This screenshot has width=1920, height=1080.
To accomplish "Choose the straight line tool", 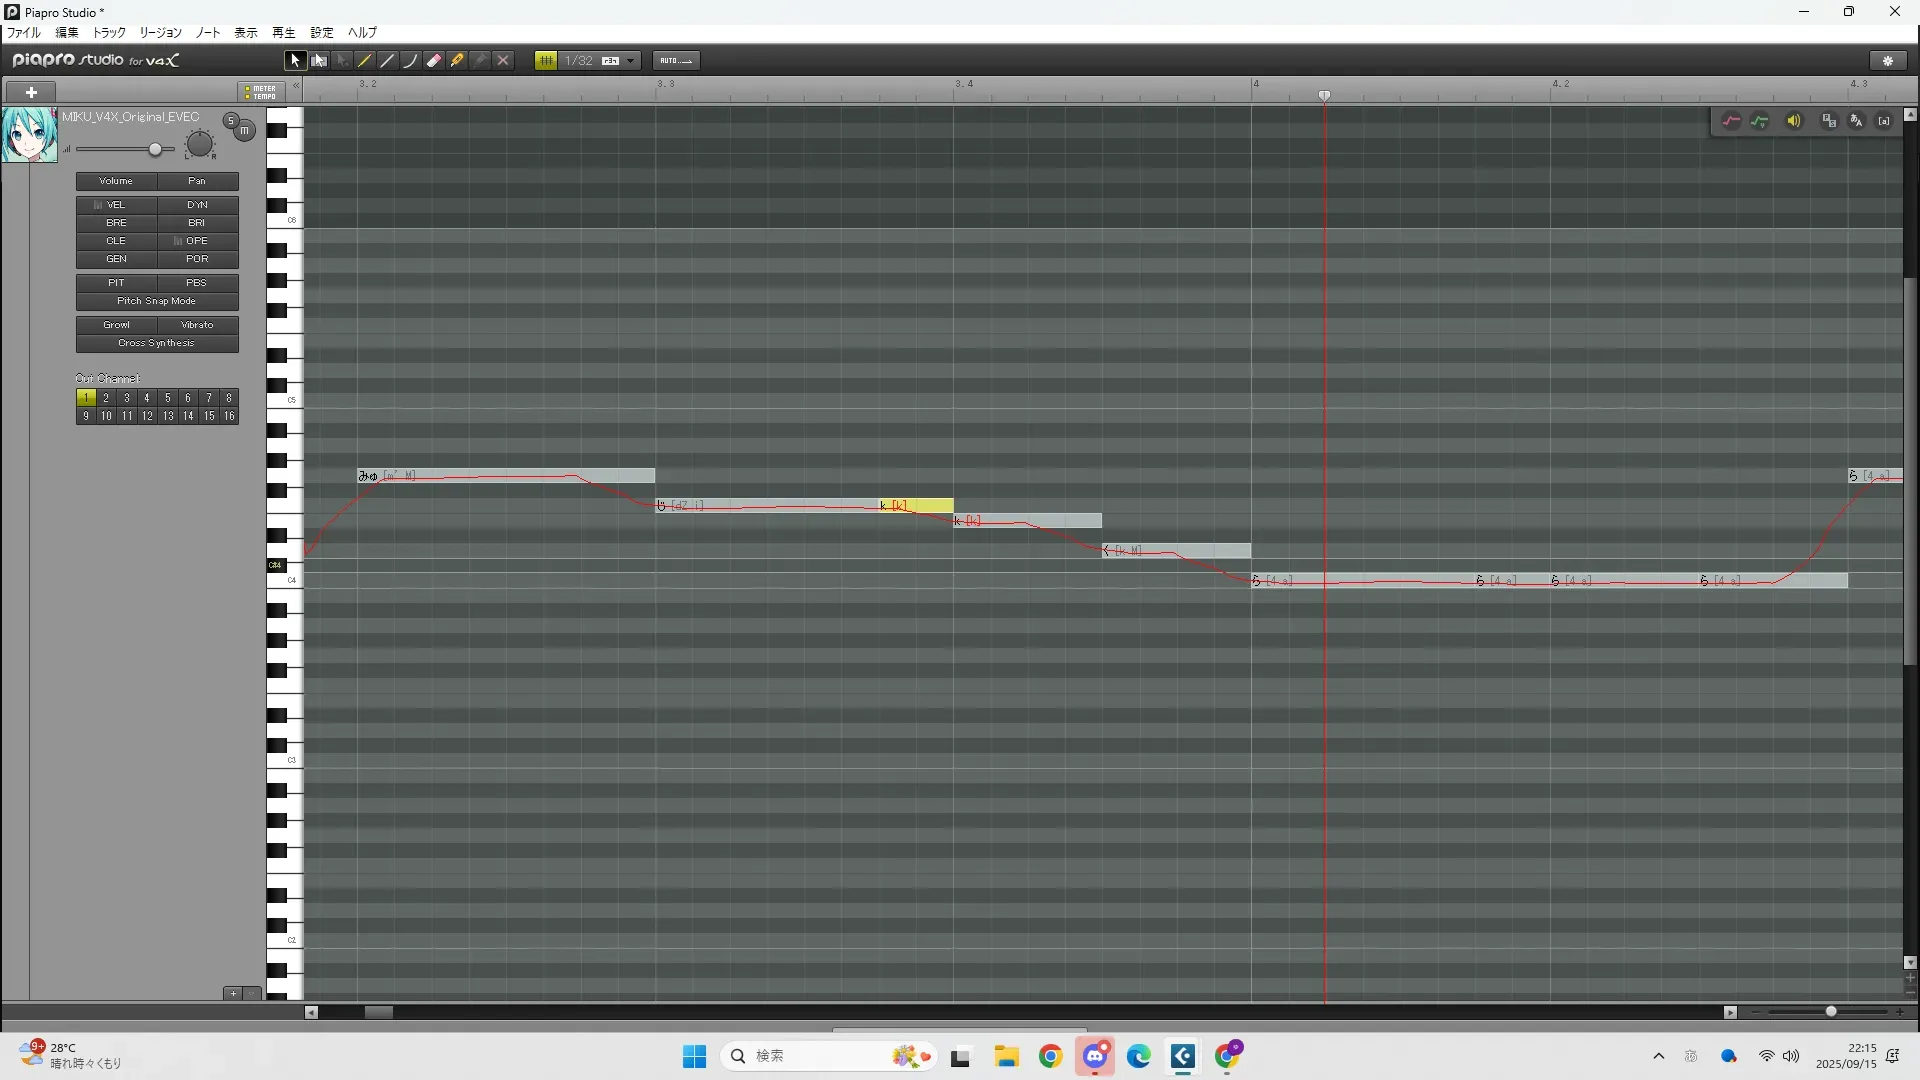I will tap(388, 61).
